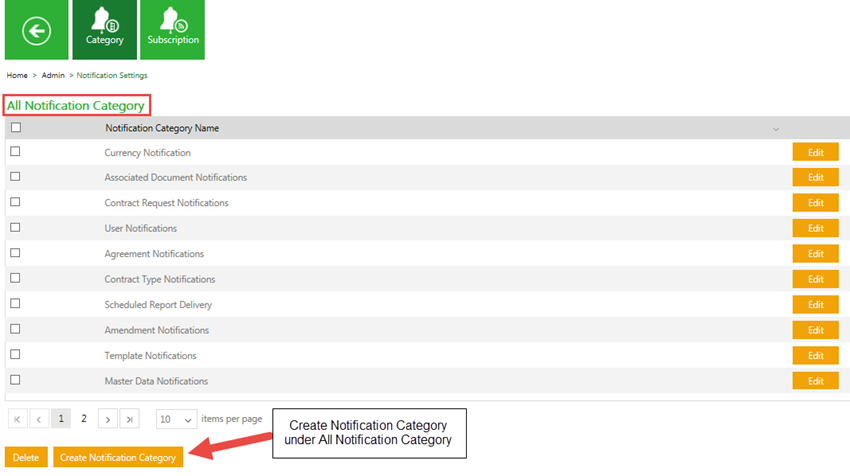Select the Template Notifications row checkbox
Screen dimensions: 850x476
point(15,355)
